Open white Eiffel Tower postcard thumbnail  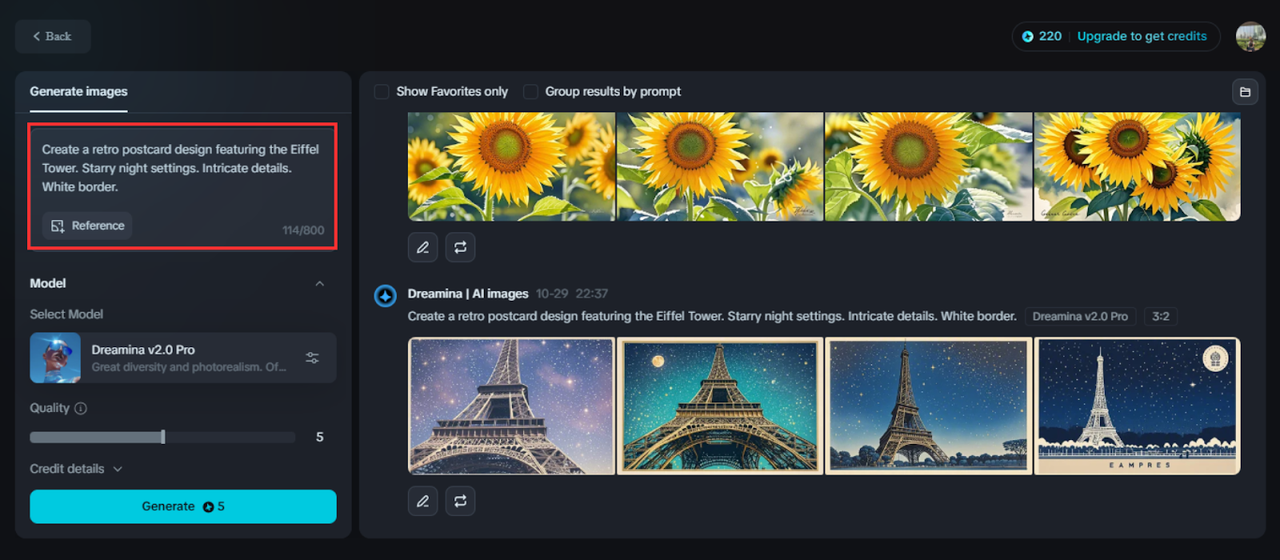click(1137, 405)
